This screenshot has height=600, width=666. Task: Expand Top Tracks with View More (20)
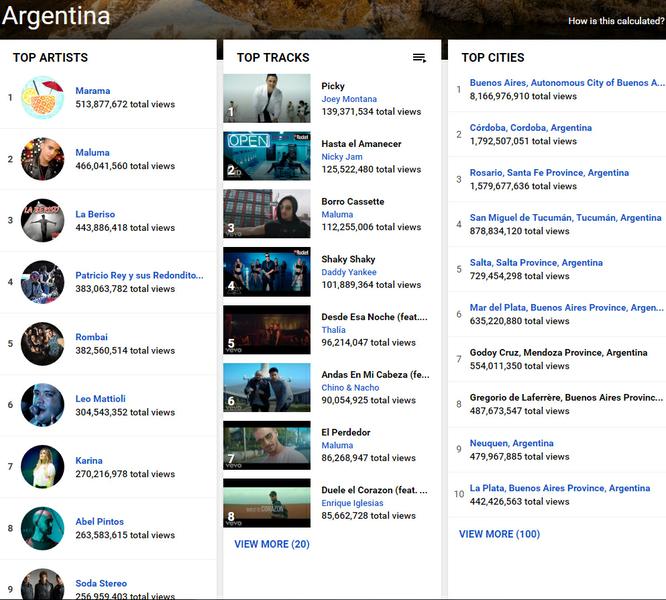tap(271, 545)
